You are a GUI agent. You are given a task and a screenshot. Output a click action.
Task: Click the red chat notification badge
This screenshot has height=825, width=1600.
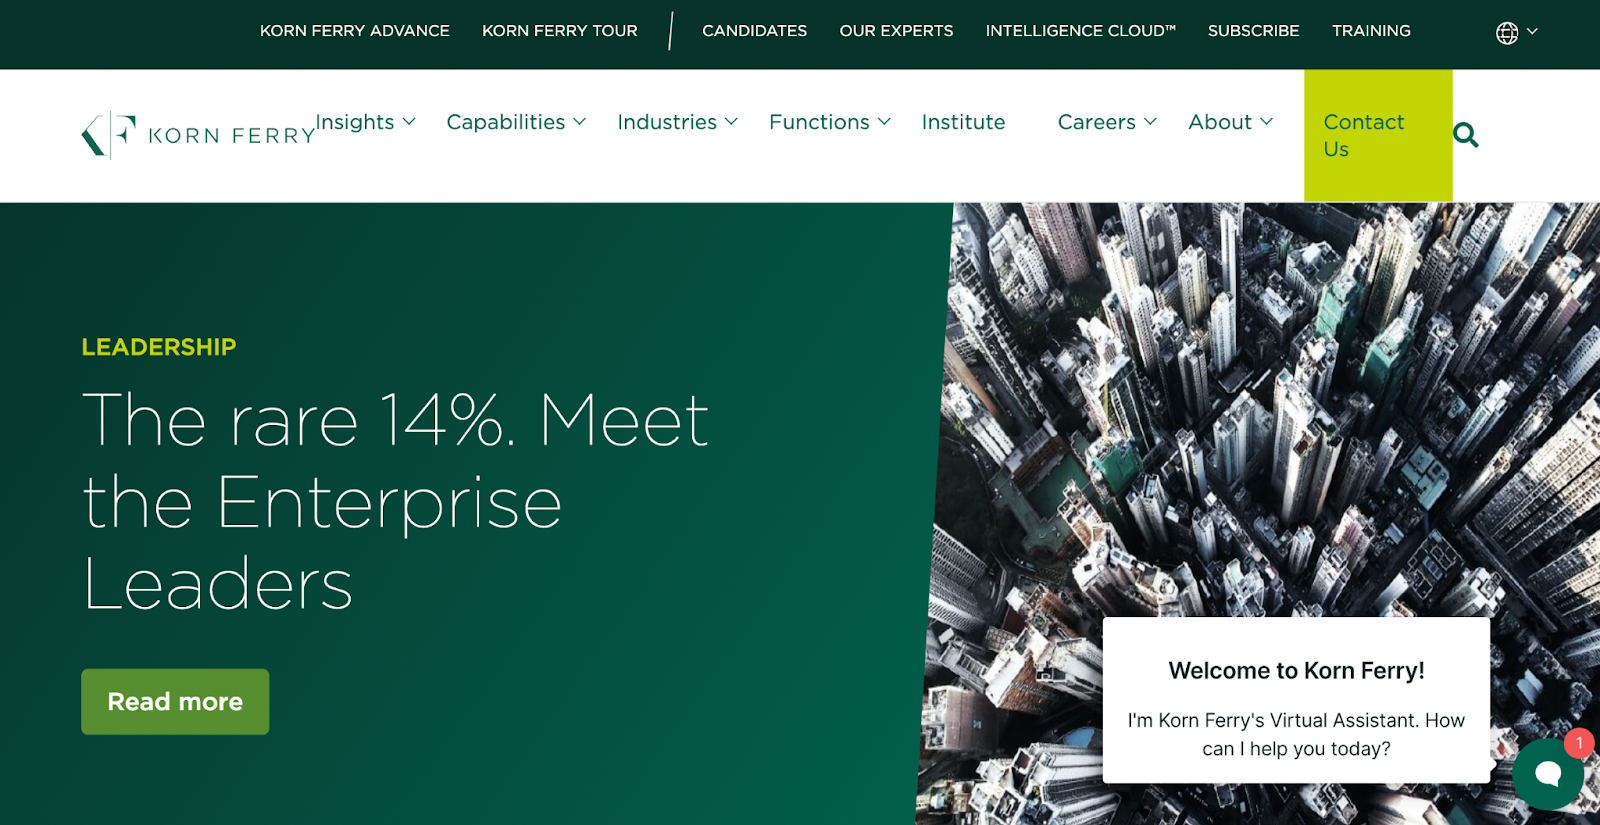pyautogui.click(x=1579, y=743)
